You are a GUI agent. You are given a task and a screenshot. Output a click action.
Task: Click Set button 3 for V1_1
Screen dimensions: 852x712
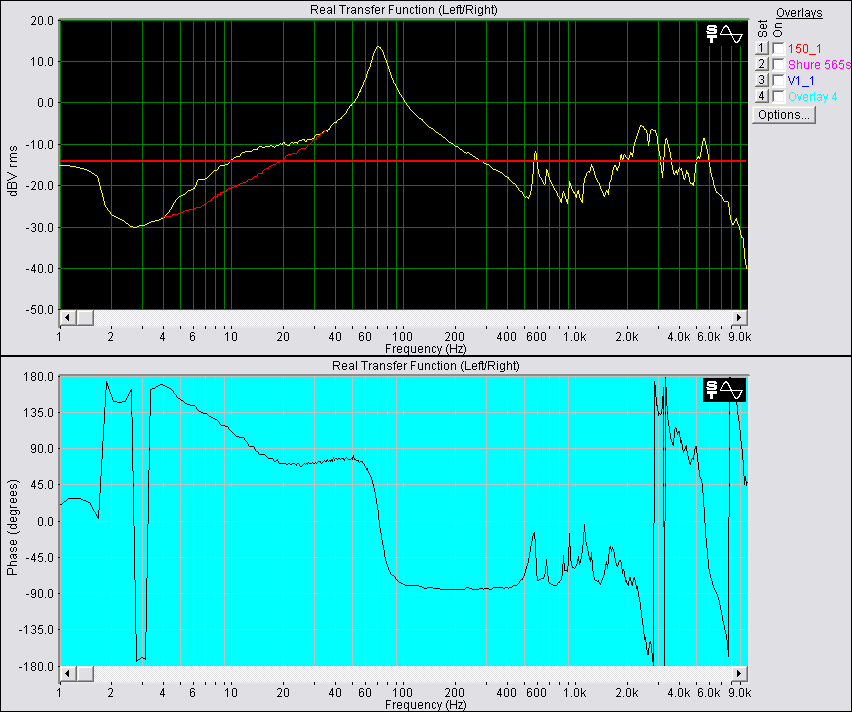point(761,80)
